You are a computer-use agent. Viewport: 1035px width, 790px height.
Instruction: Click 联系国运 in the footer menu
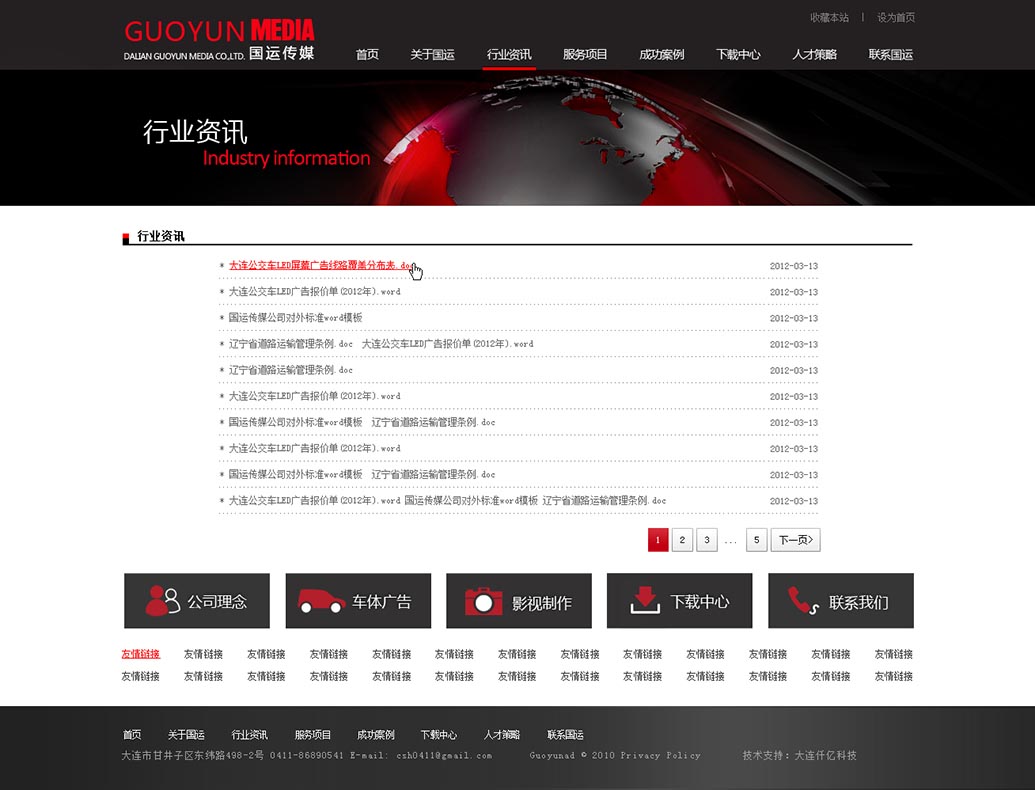565,735
